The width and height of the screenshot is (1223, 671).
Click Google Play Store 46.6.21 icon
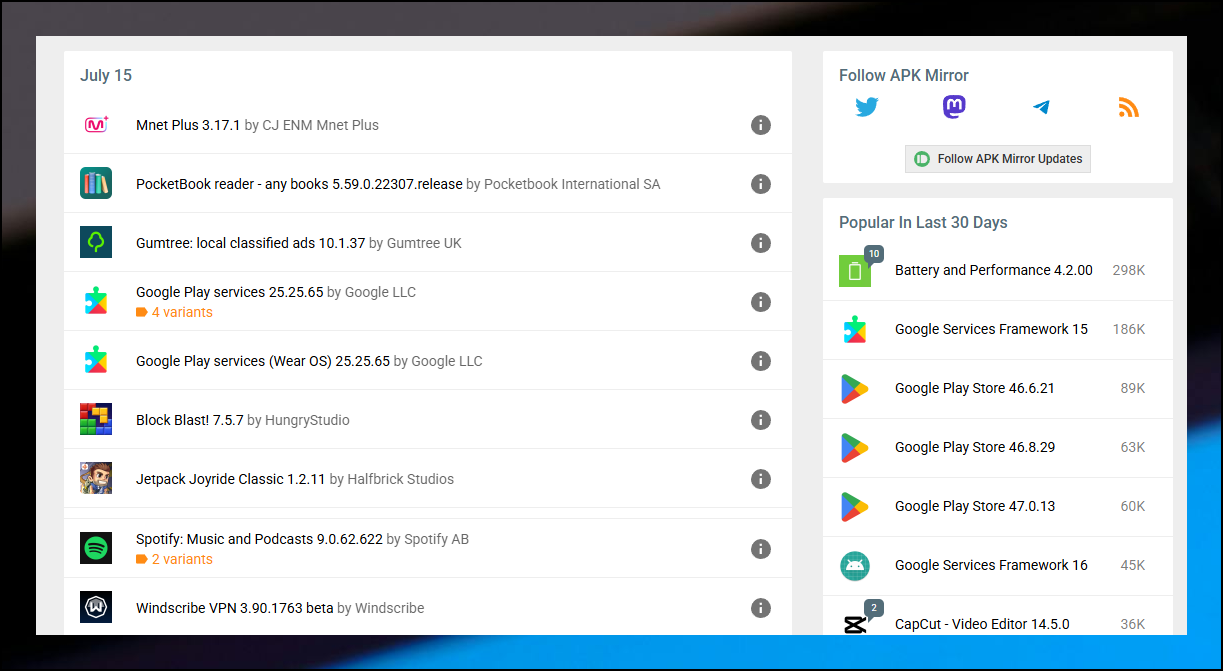855,389
